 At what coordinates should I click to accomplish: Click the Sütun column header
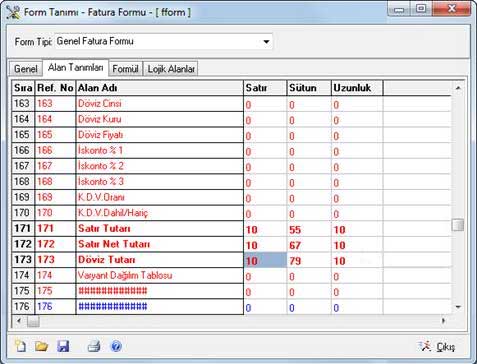(x=309, y=88)
